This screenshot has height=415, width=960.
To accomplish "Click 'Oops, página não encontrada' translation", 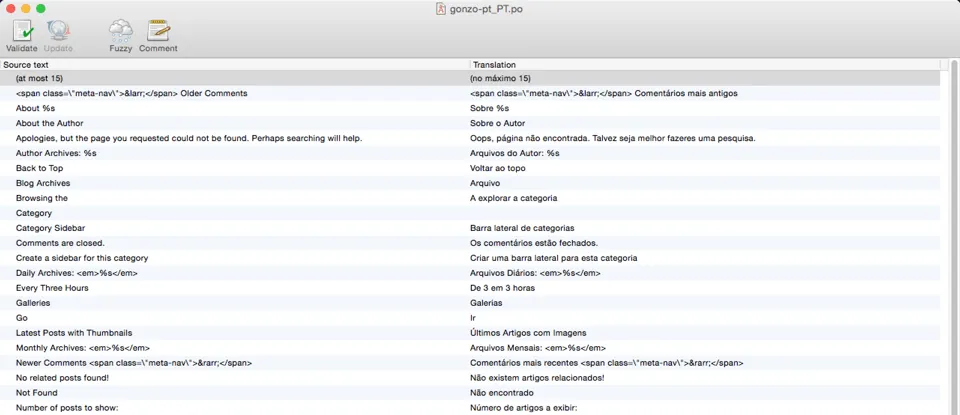I will tap(612, 138).
